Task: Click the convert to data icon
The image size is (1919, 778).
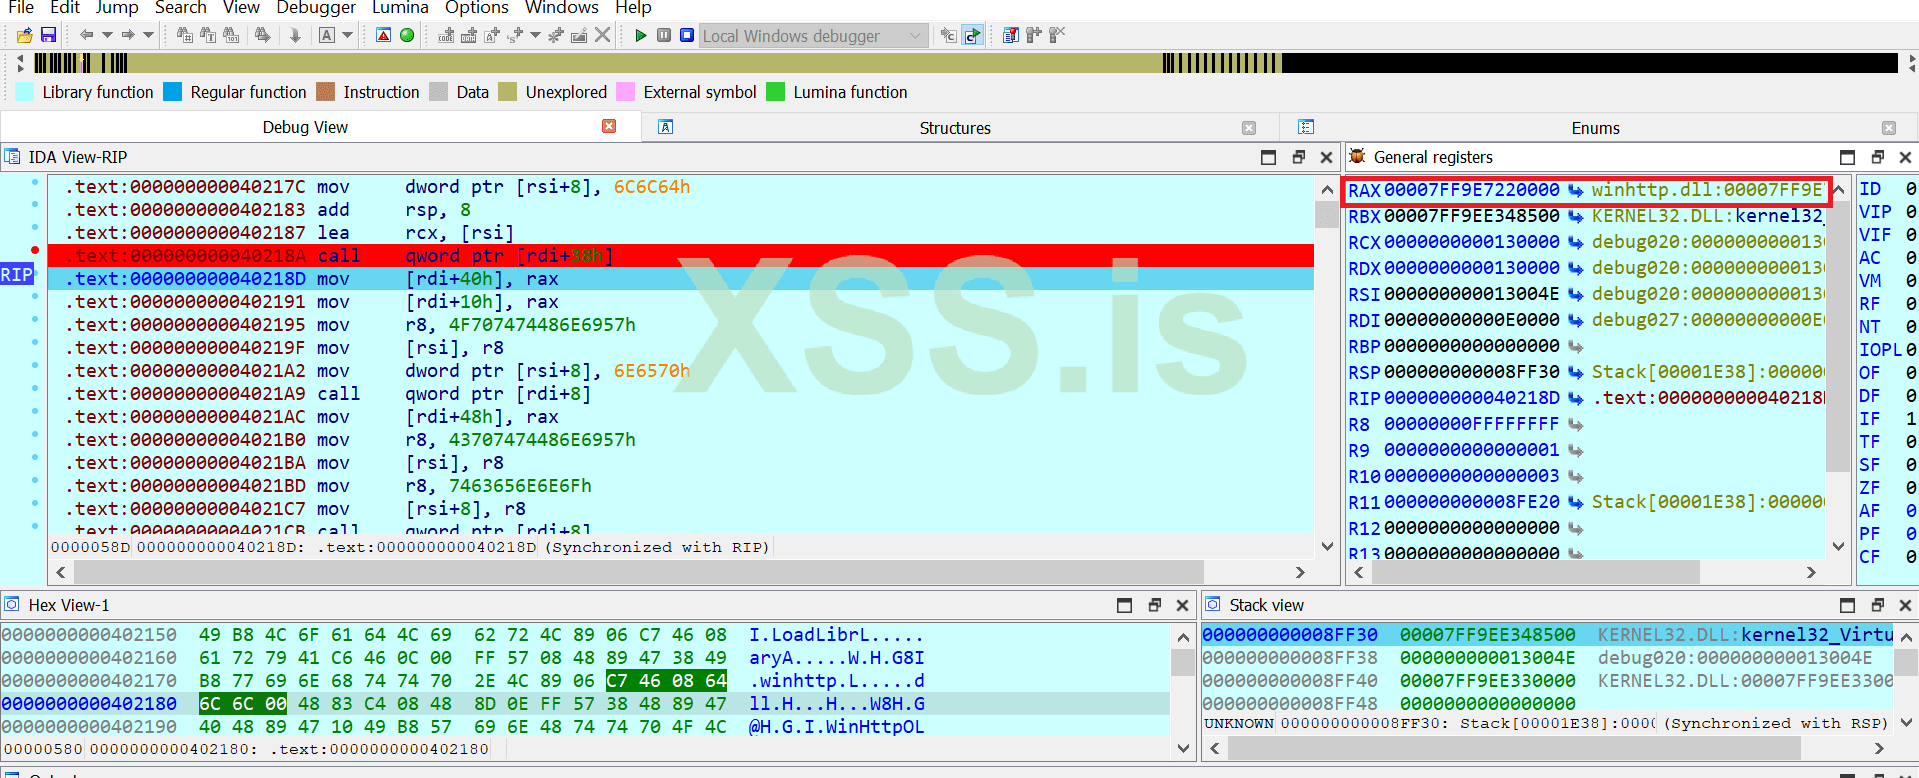Action: point(469,35)
